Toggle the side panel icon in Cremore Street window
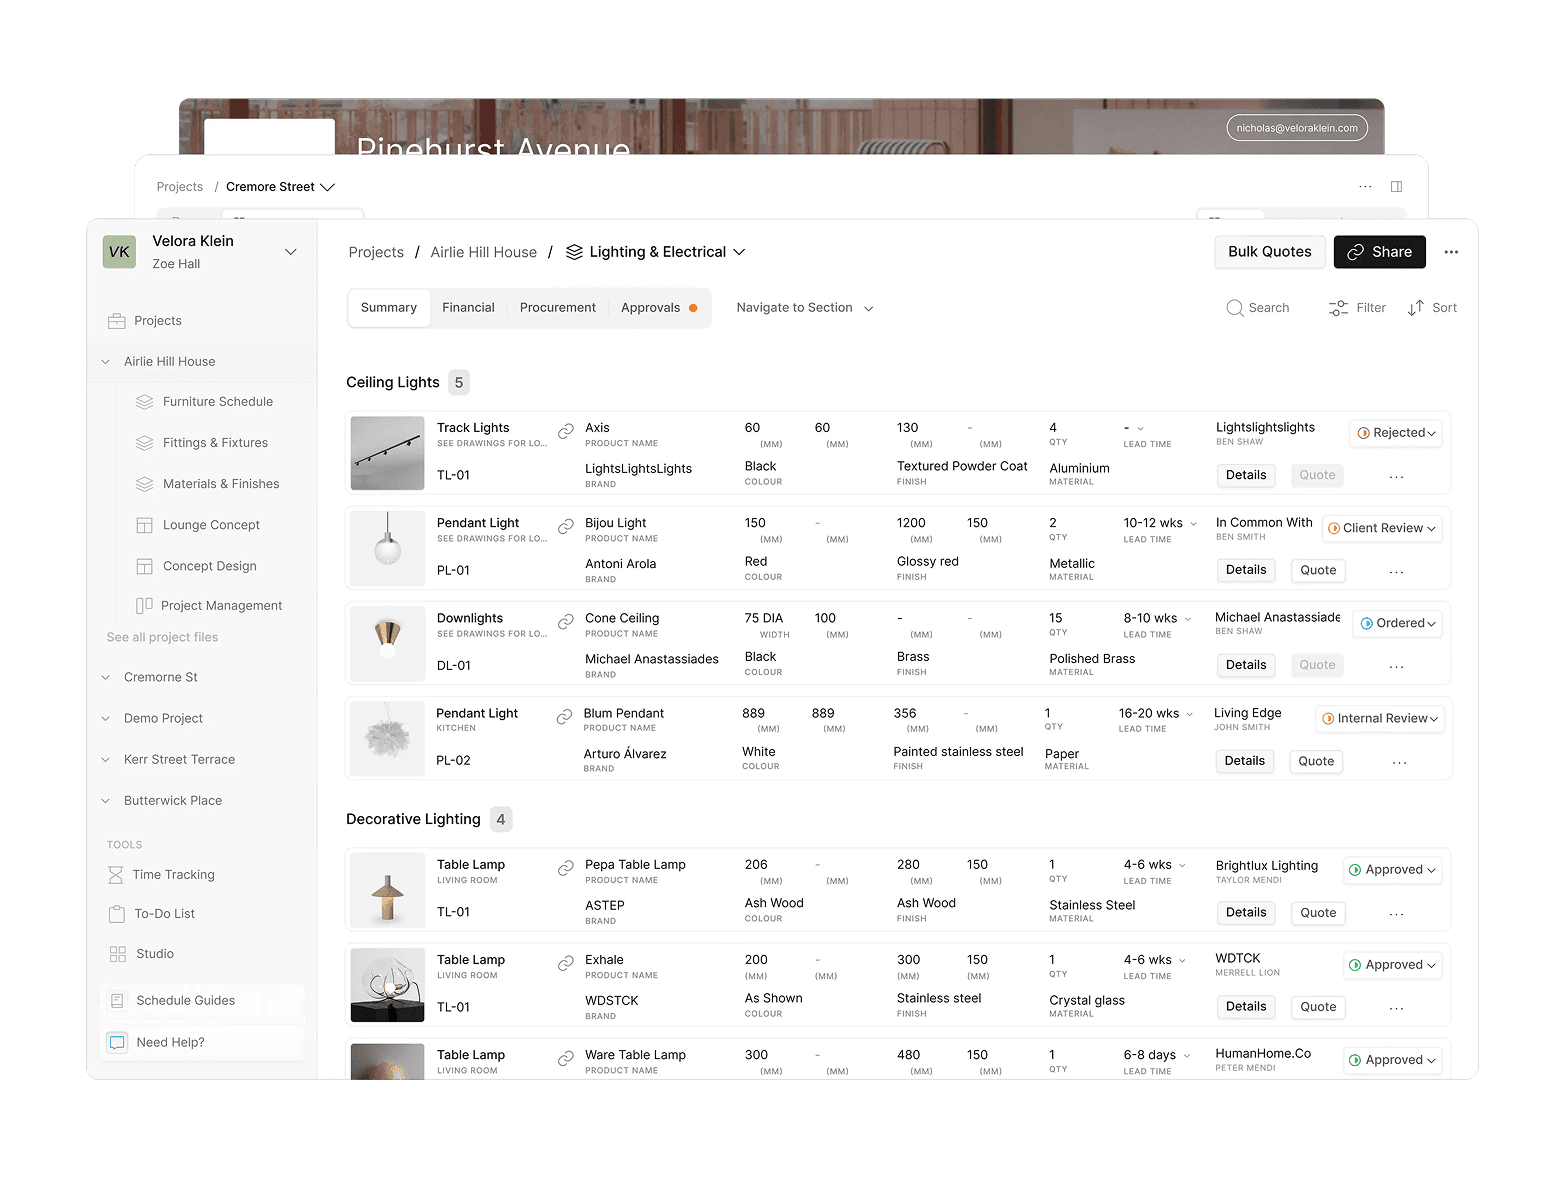Screen dimensions: 1565x1179 (x=1396, y=187)
